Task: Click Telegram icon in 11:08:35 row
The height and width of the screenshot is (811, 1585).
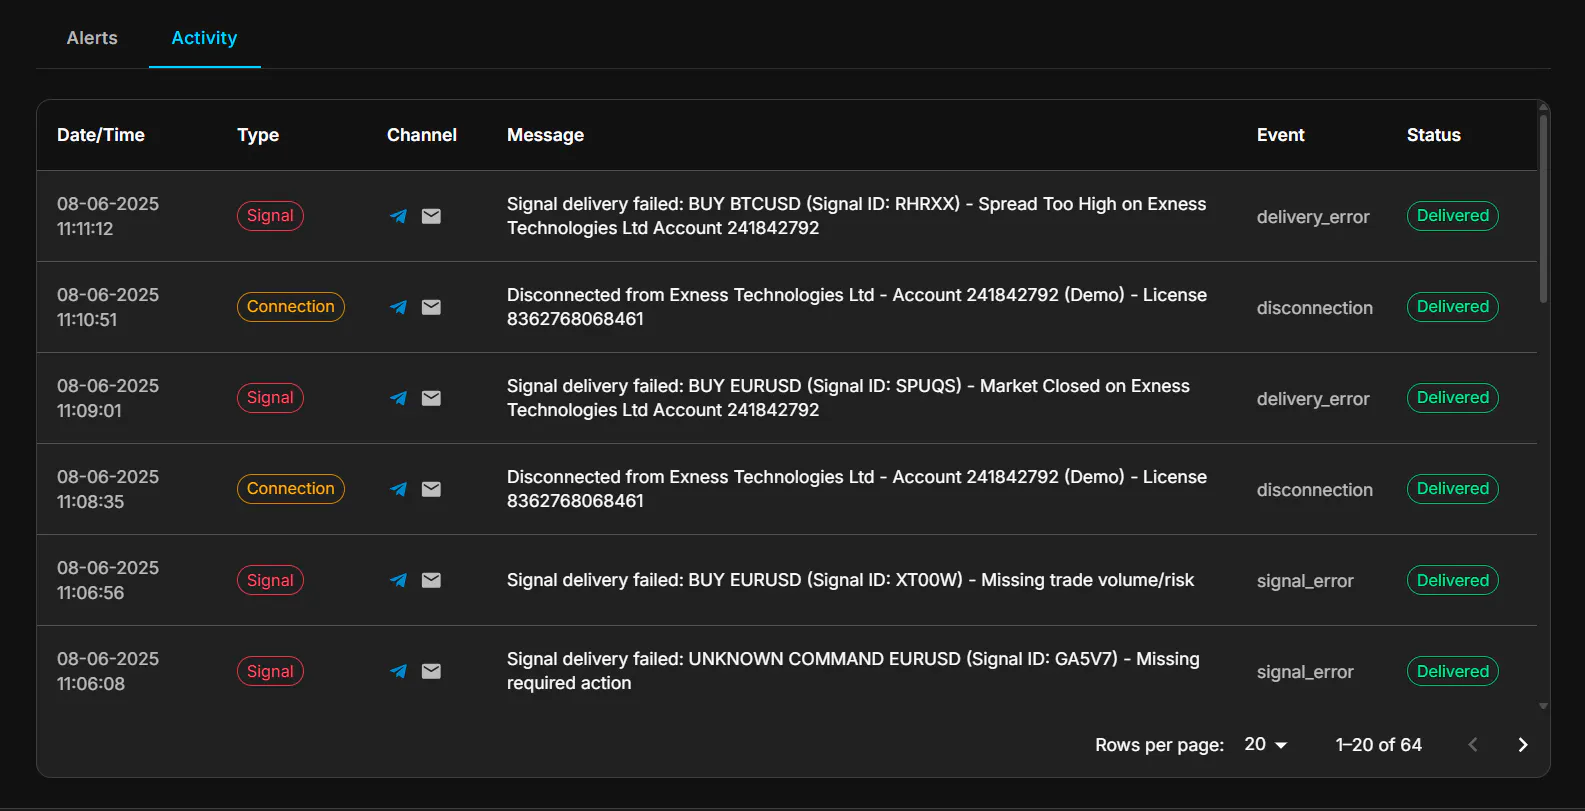Action: pyautogui.click(x=398, y=489)
